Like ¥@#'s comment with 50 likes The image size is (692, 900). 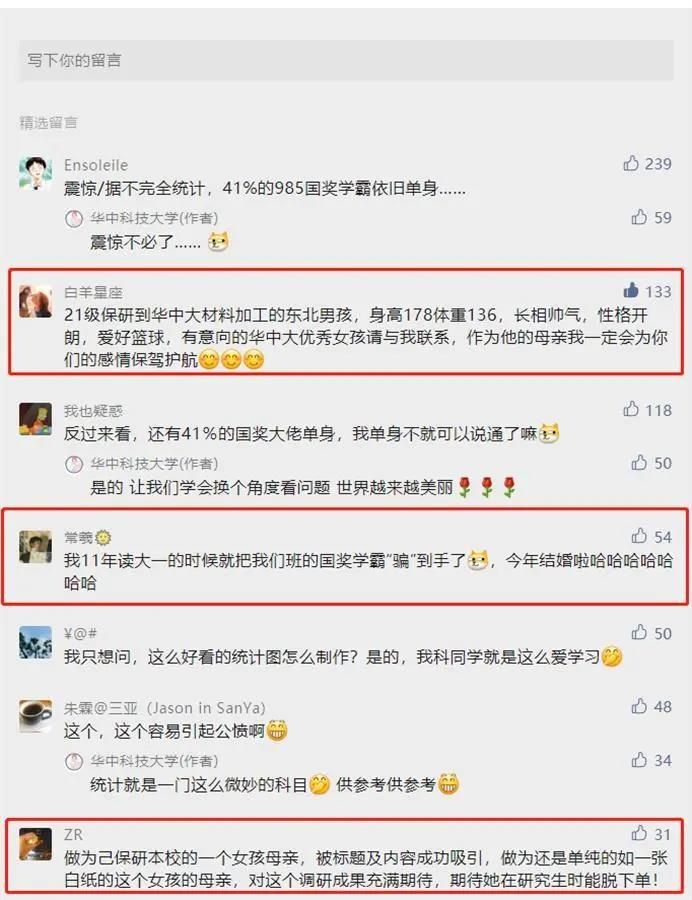(x=639, y=633)
